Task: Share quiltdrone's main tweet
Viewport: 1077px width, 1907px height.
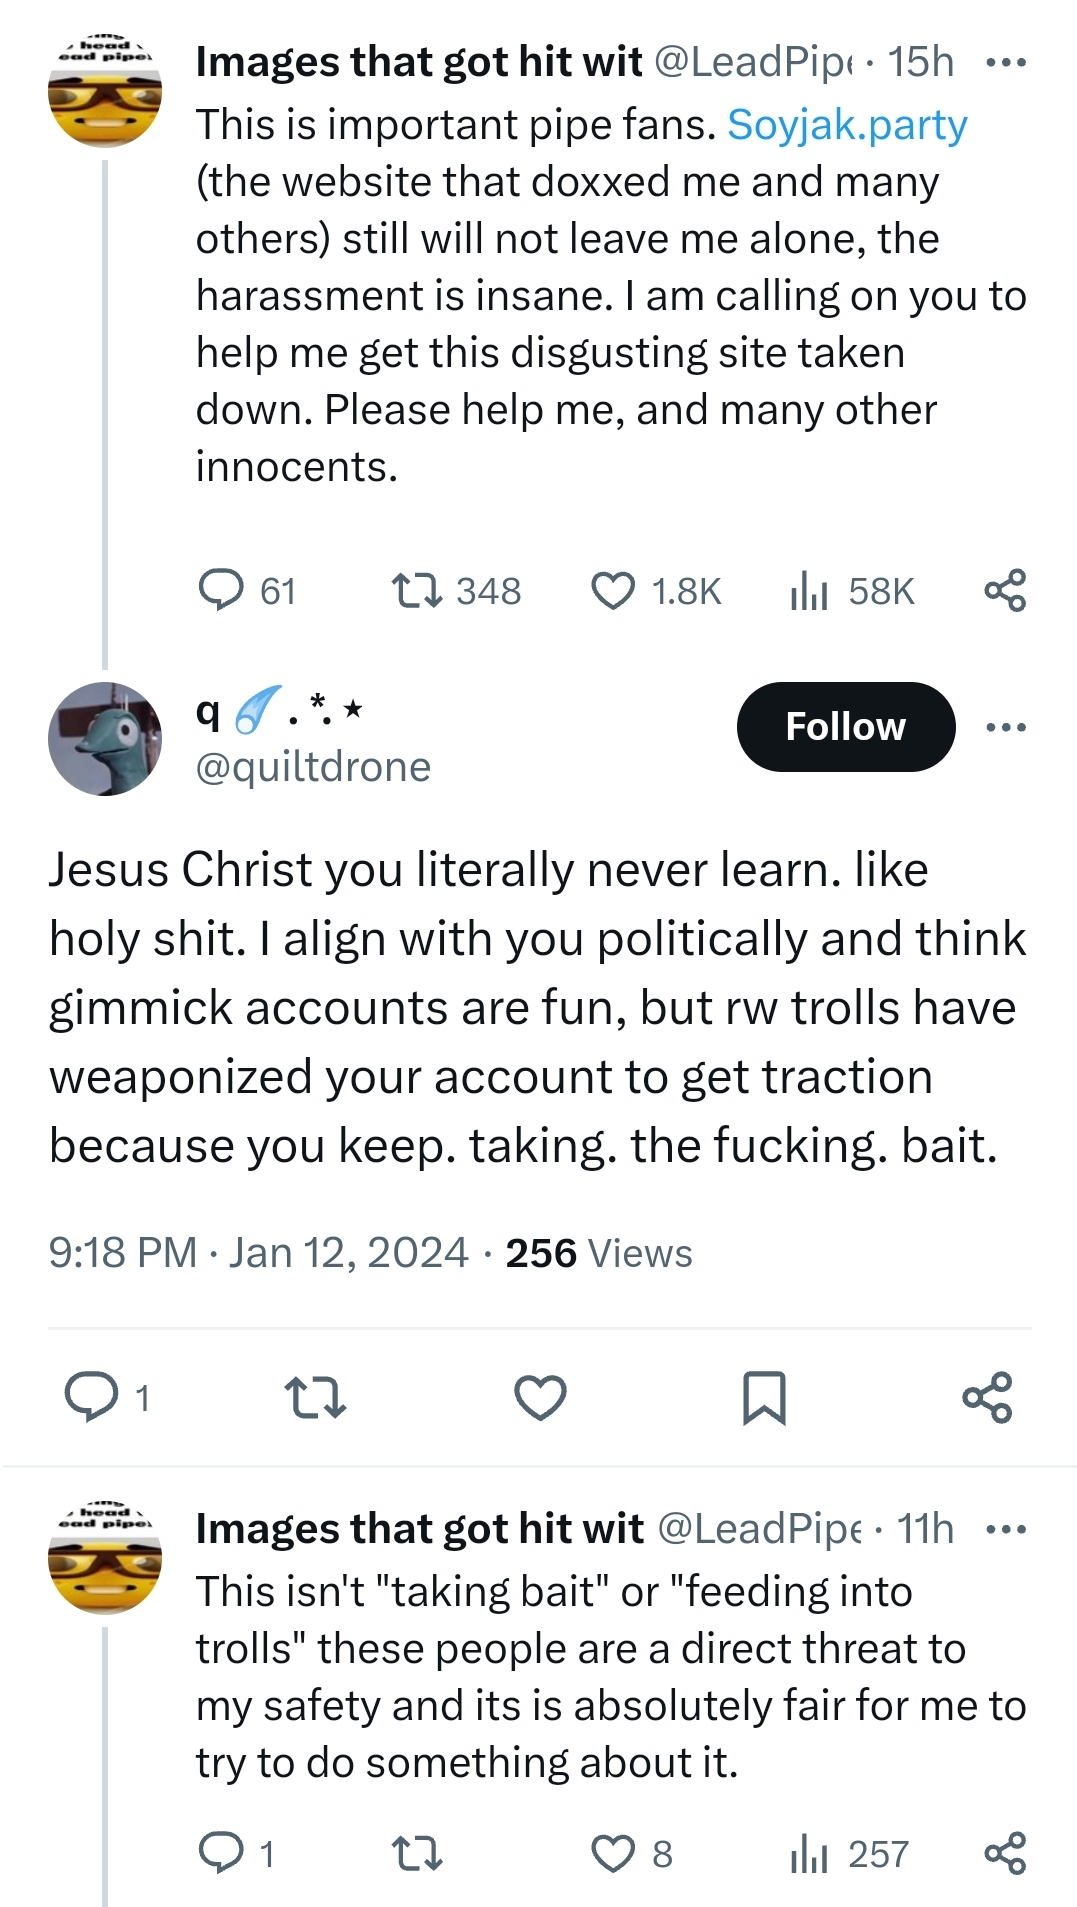Action: click(x=987, y=1397)
